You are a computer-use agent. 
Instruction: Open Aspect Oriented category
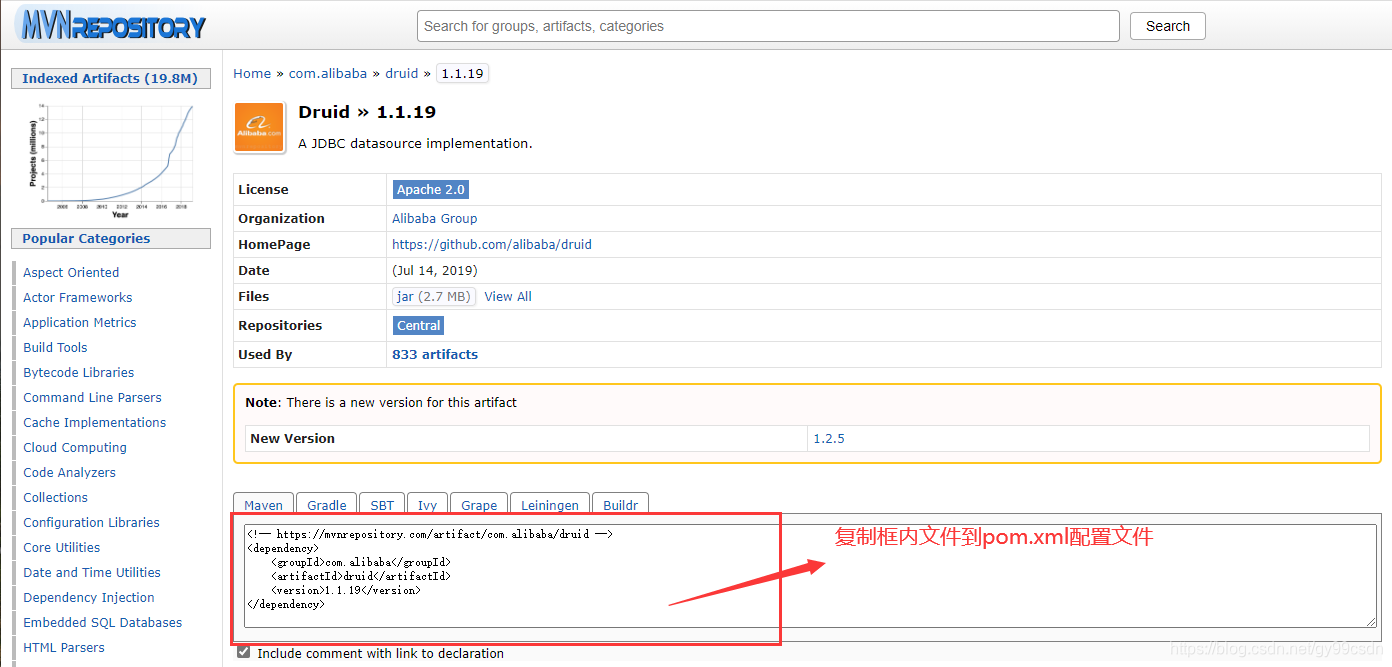71,272
